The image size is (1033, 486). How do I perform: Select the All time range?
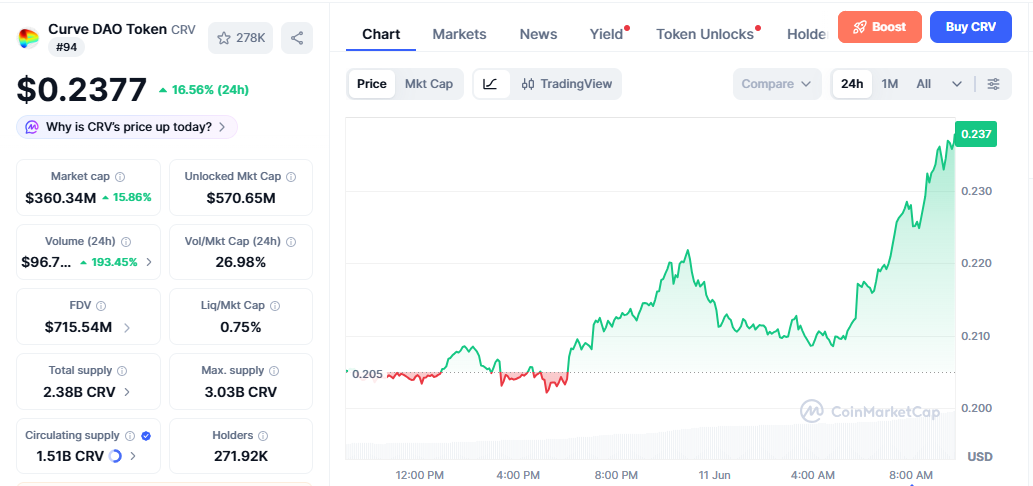pyautogui.click(x=924, y=84)
